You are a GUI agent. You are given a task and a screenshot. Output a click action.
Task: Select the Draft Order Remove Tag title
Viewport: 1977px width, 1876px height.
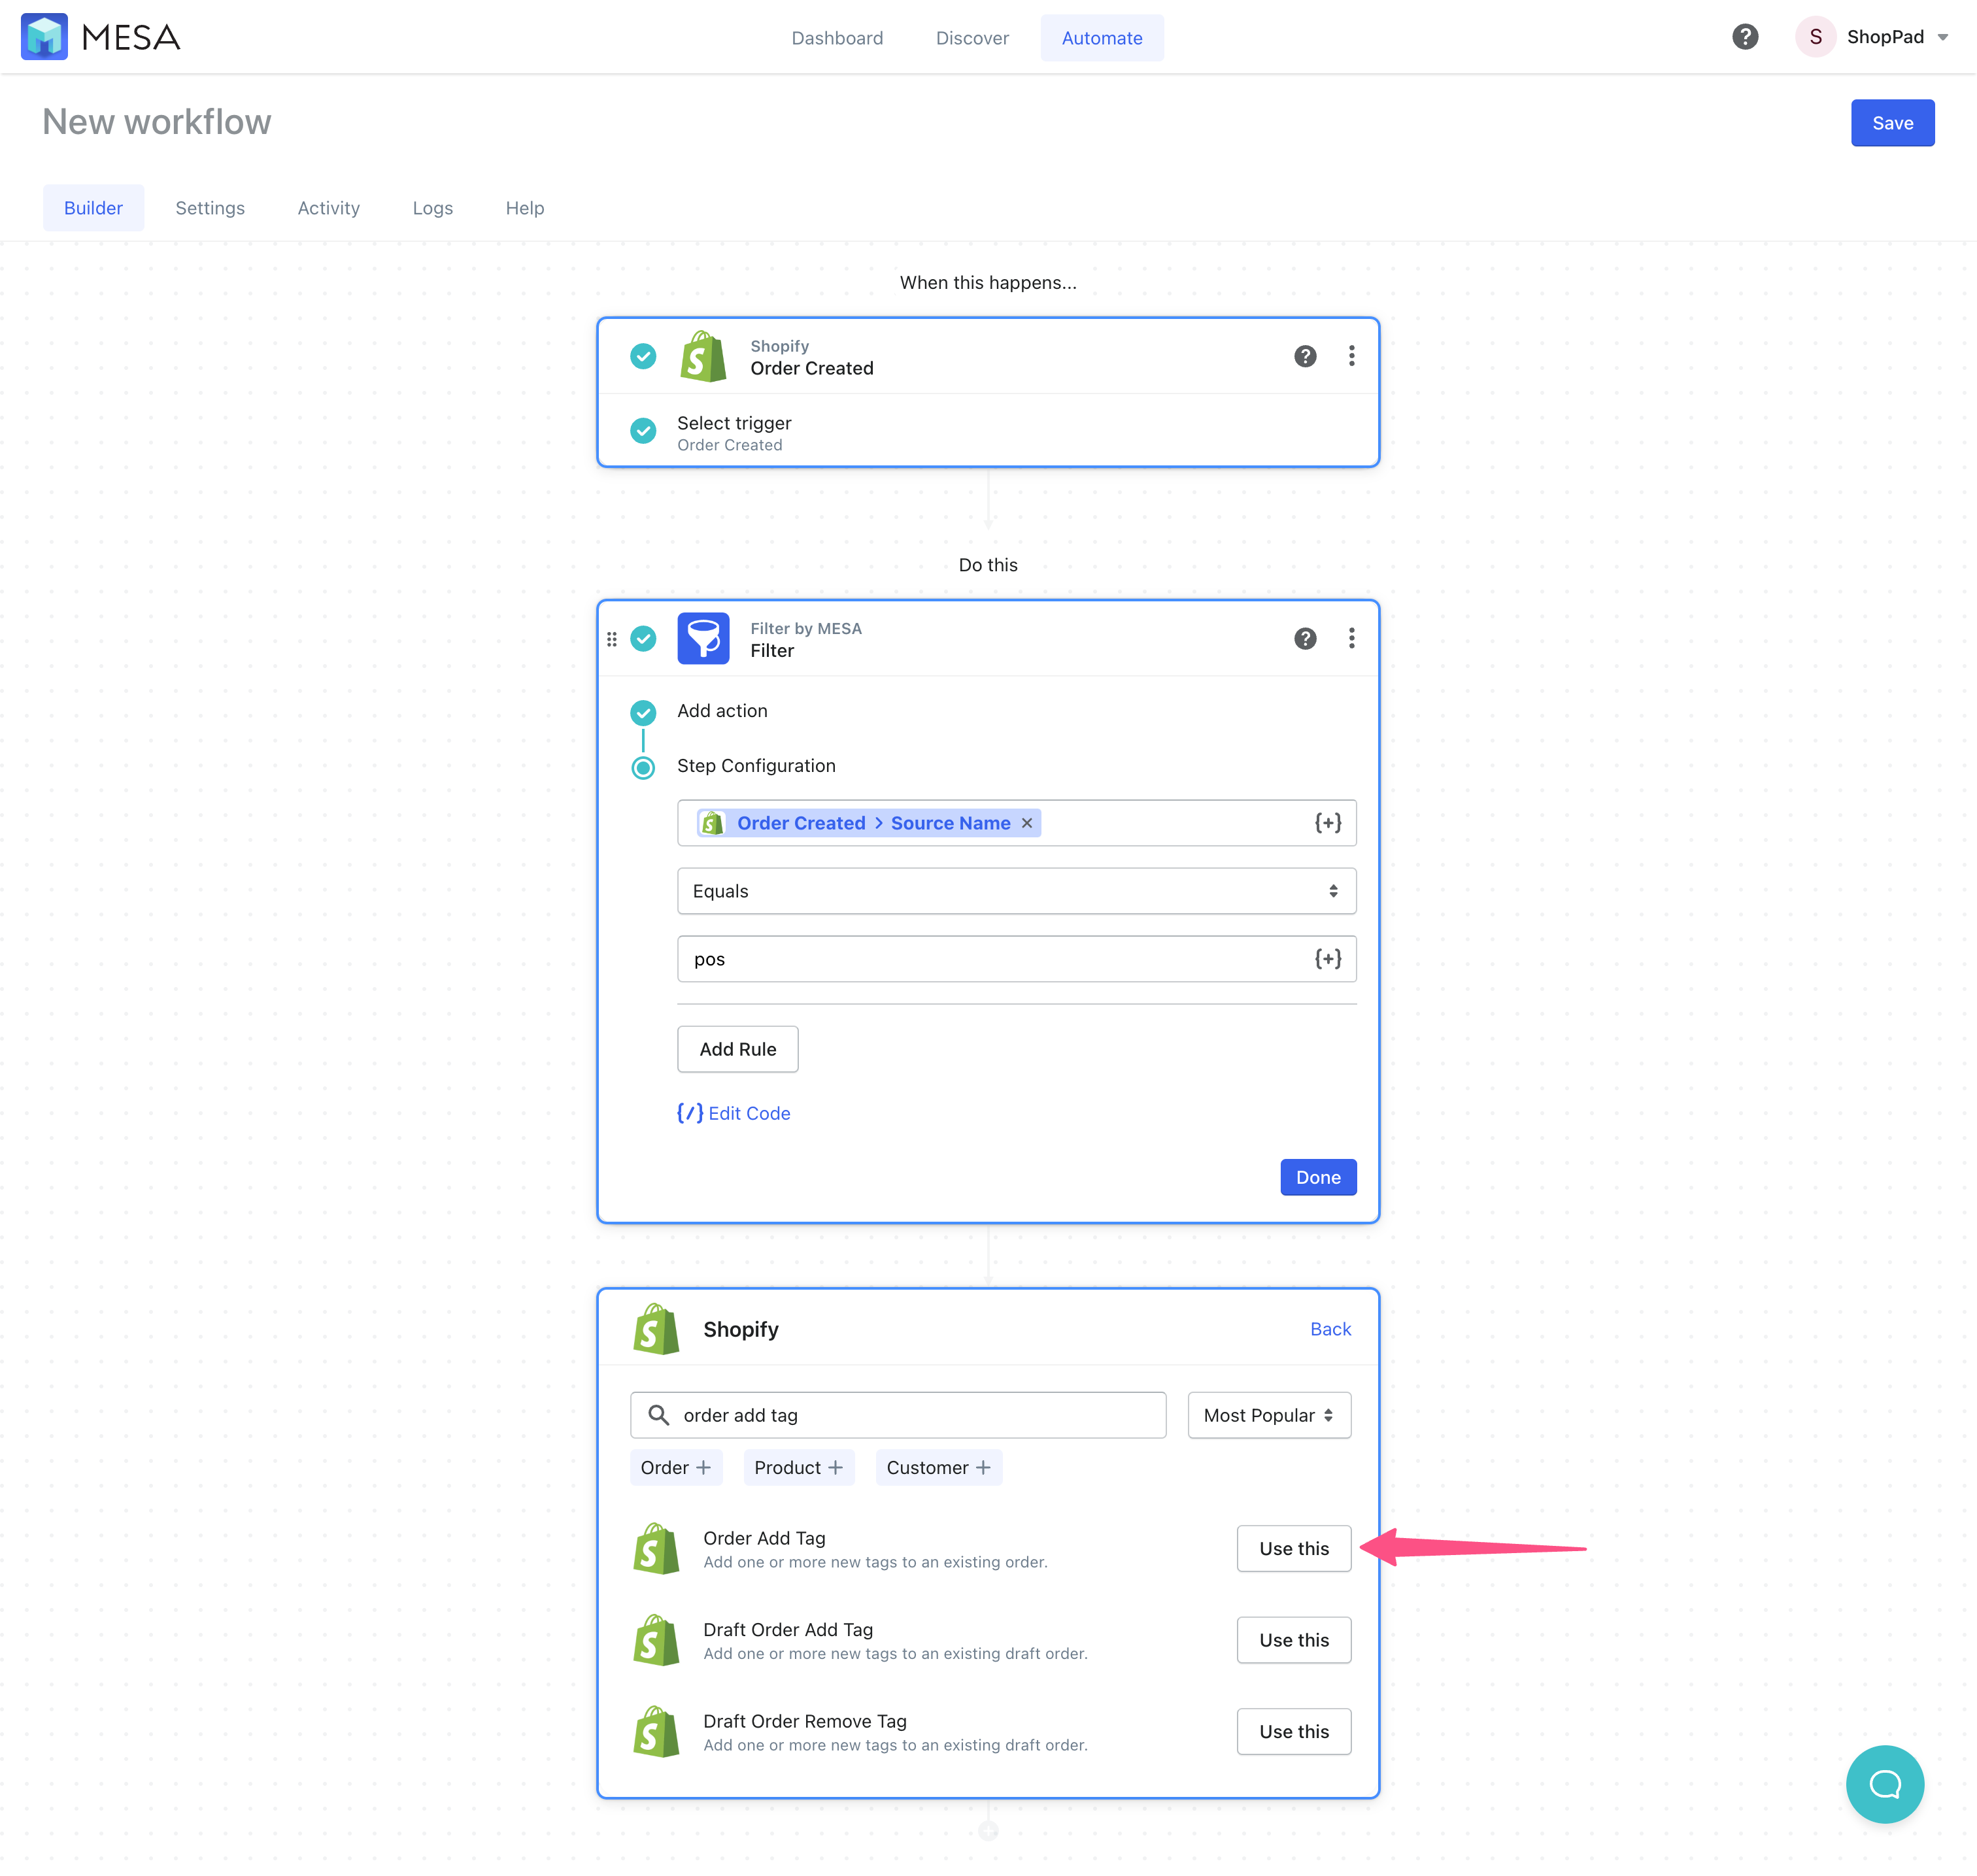click(804, 1721)
